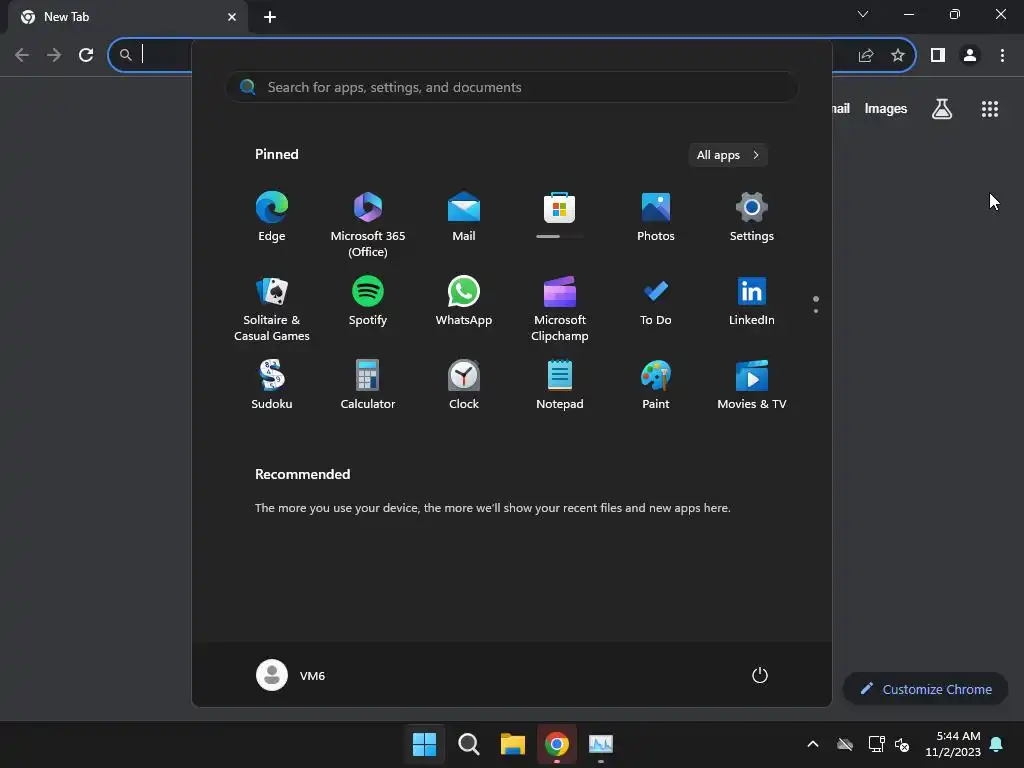Click the Windows Start button in taskbar
Screen dimensions: 1024x768
(x=424, y=744)
